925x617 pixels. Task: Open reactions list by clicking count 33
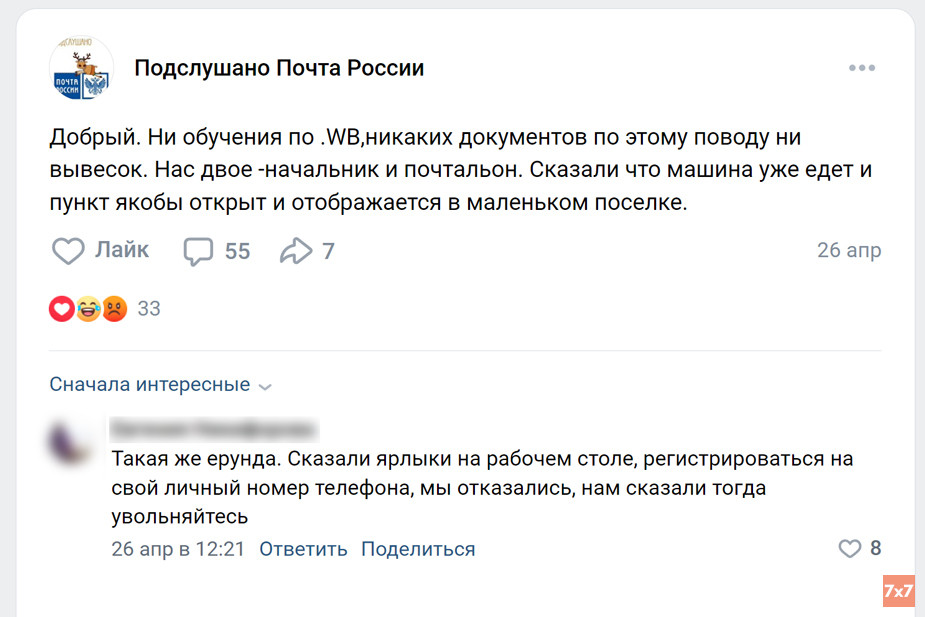(x=148, y=308)
